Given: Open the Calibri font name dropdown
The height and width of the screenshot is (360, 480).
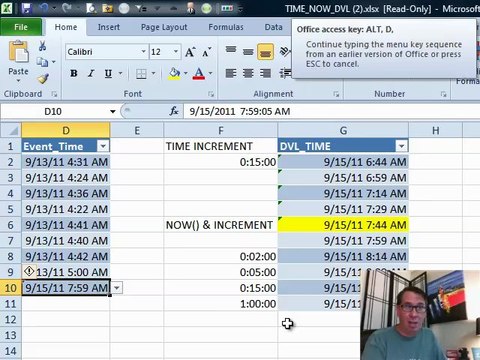Looking at the screenshot, I should (144, 52).
